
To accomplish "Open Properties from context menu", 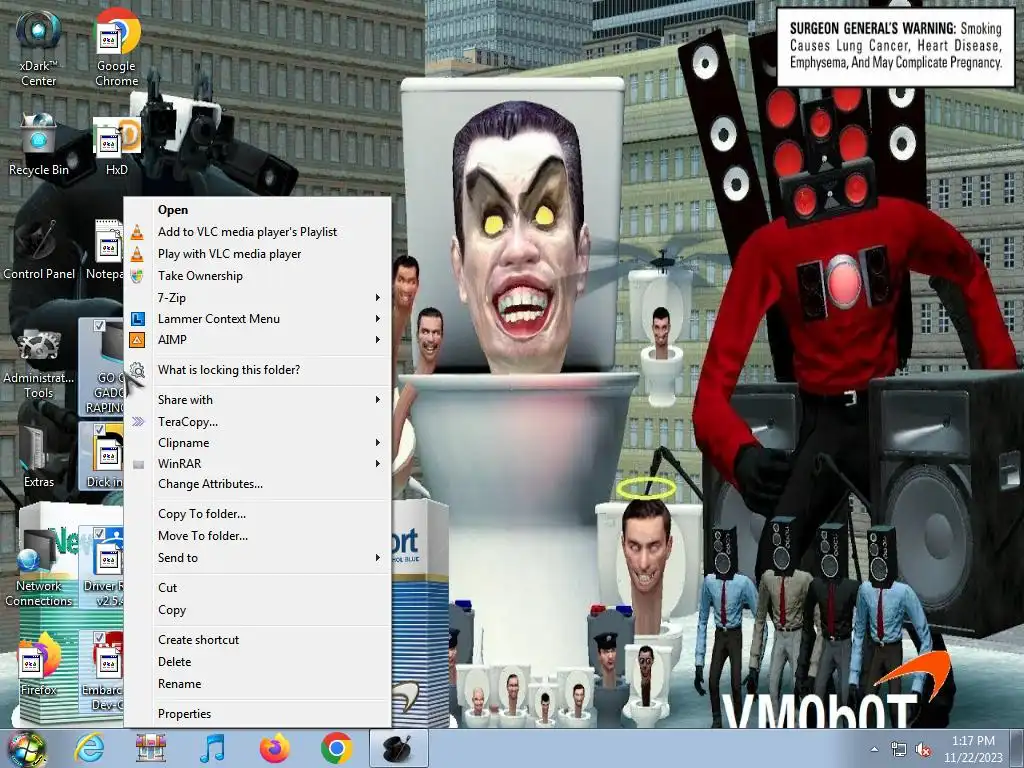I will point(257,714).
